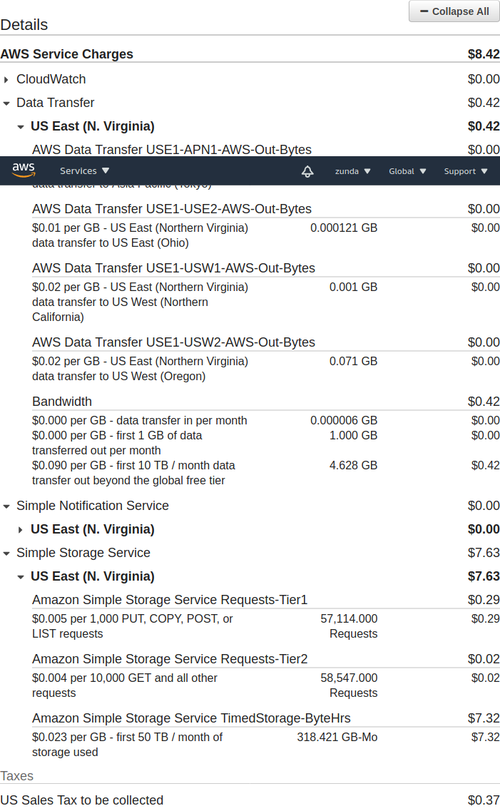Screen dimensions: 500x811
Task: Click the Services dropdown arrow icon
Action: (105, 170)
